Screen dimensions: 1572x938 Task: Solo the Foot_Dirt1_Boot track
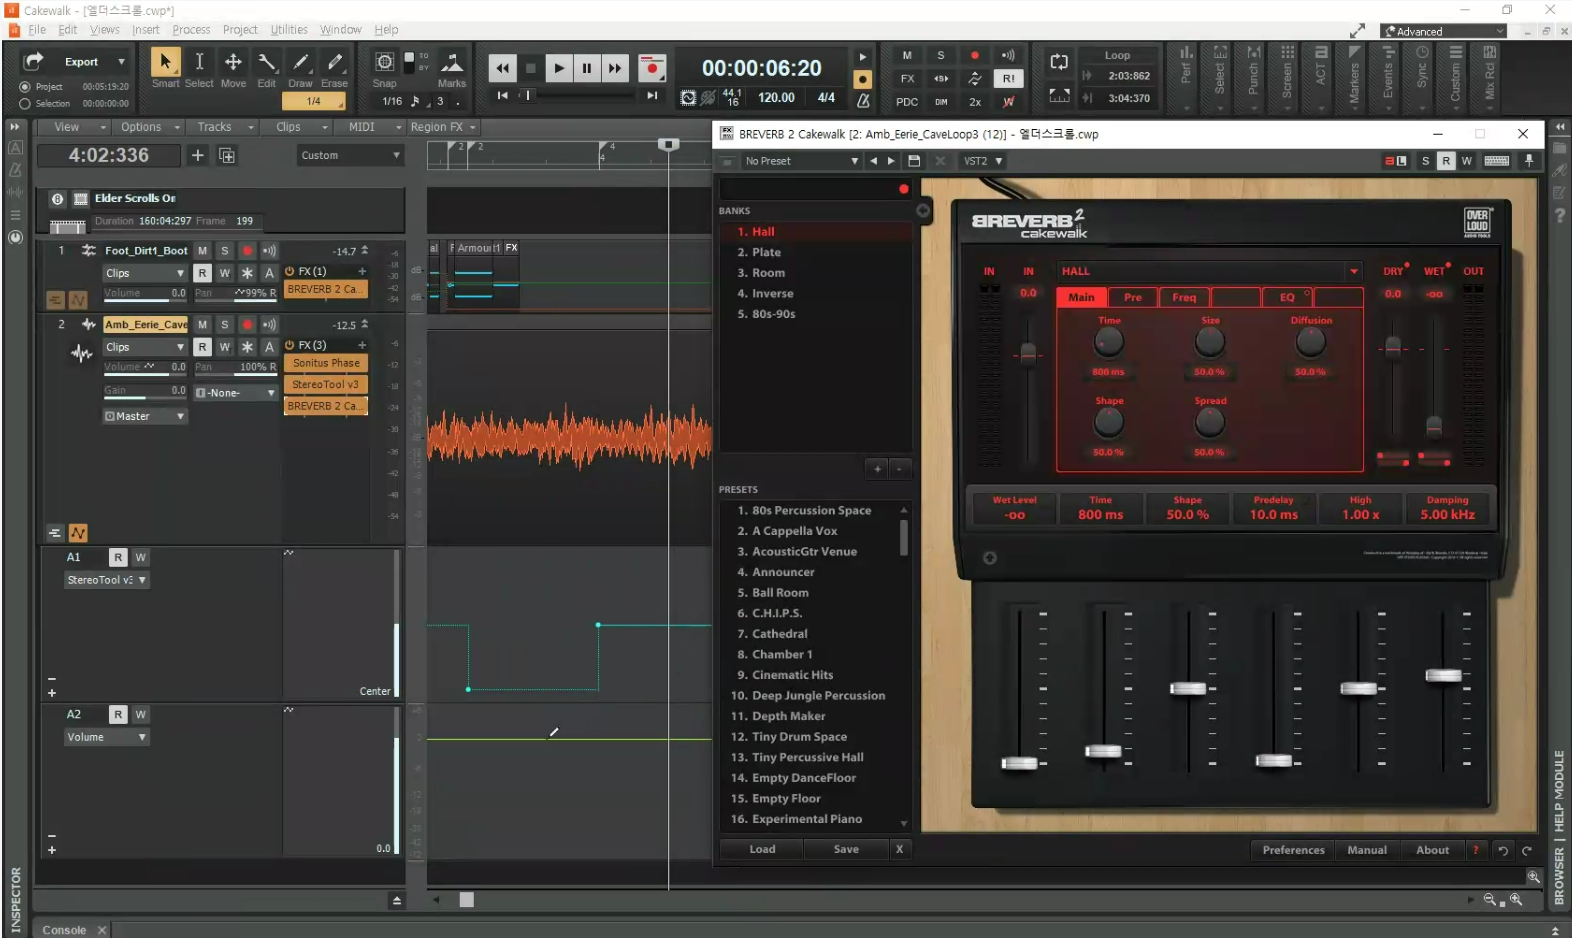[225, 251]
